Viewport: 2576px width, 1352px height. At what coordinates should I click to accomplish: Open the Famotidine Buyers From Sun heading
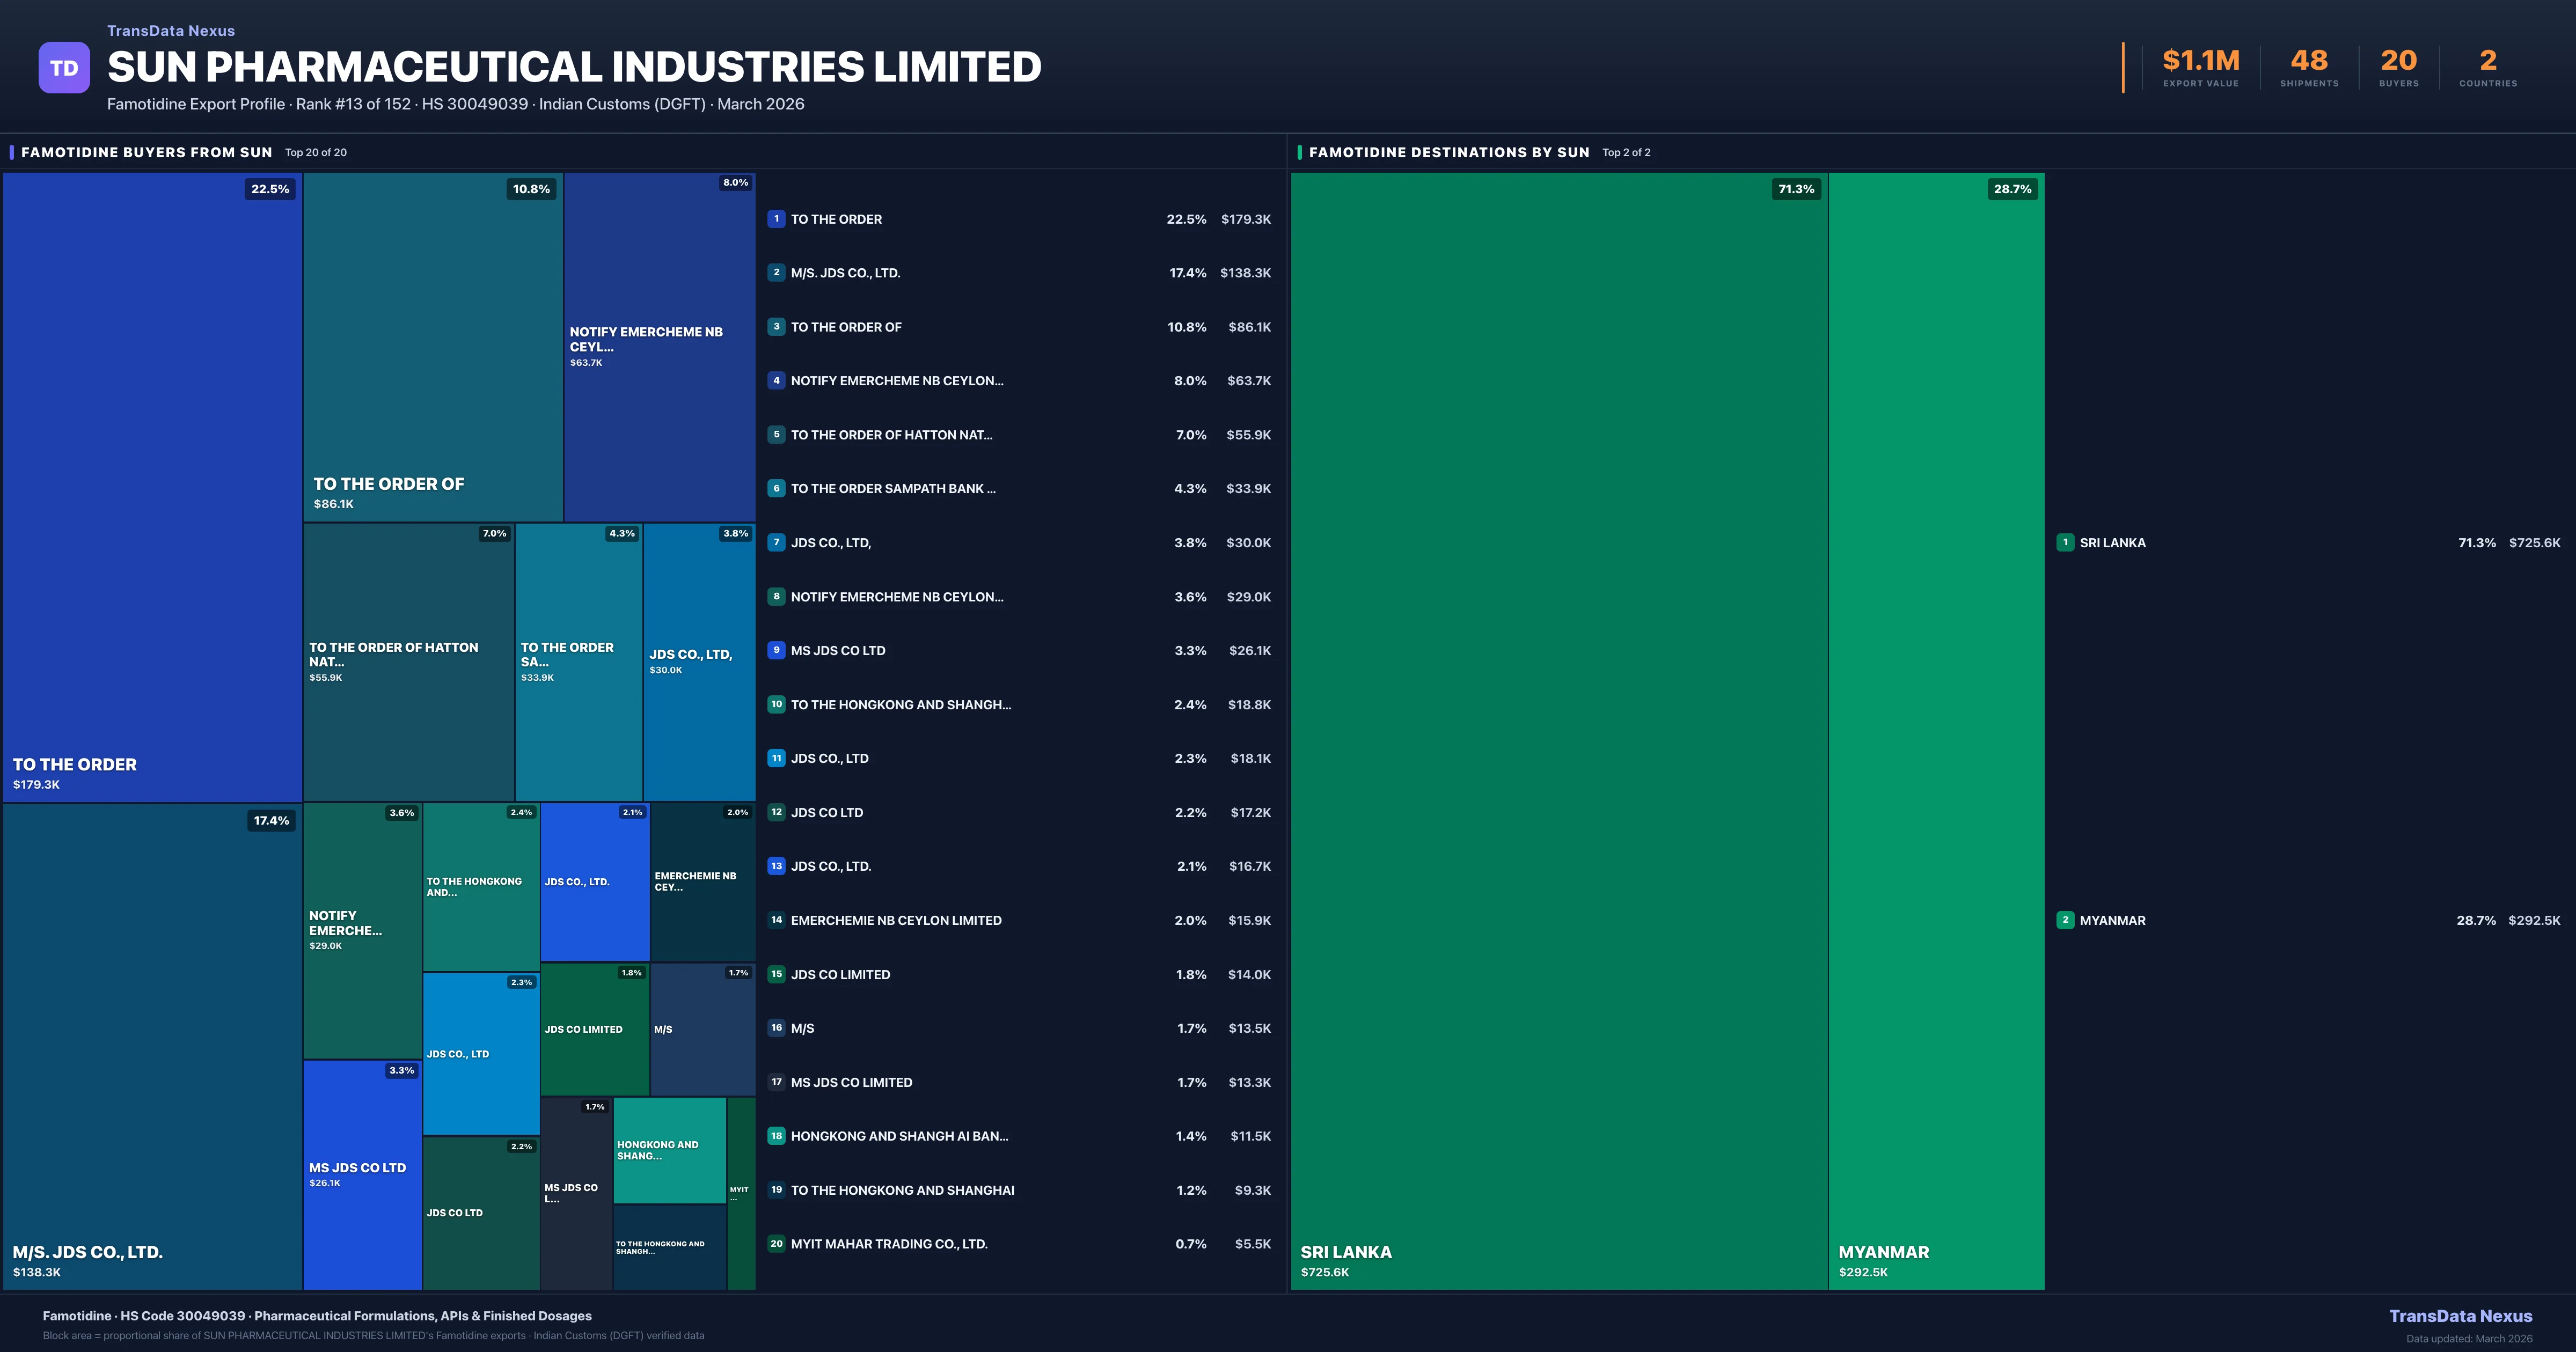(146, 152)
